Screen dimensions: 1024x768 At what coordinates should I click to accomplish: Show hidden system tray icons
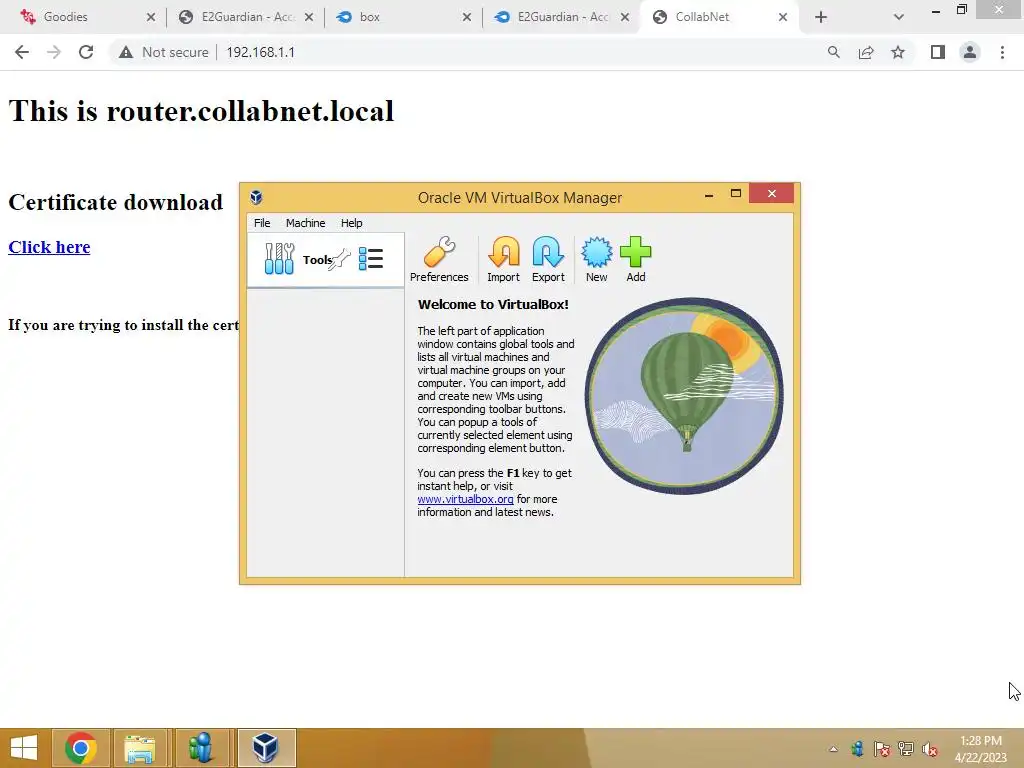(833, 749)
